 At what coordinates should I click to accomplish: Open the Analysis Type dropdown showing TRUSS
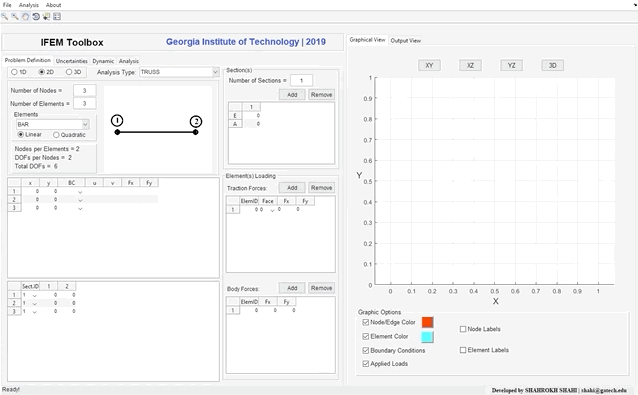pos(179,72)
